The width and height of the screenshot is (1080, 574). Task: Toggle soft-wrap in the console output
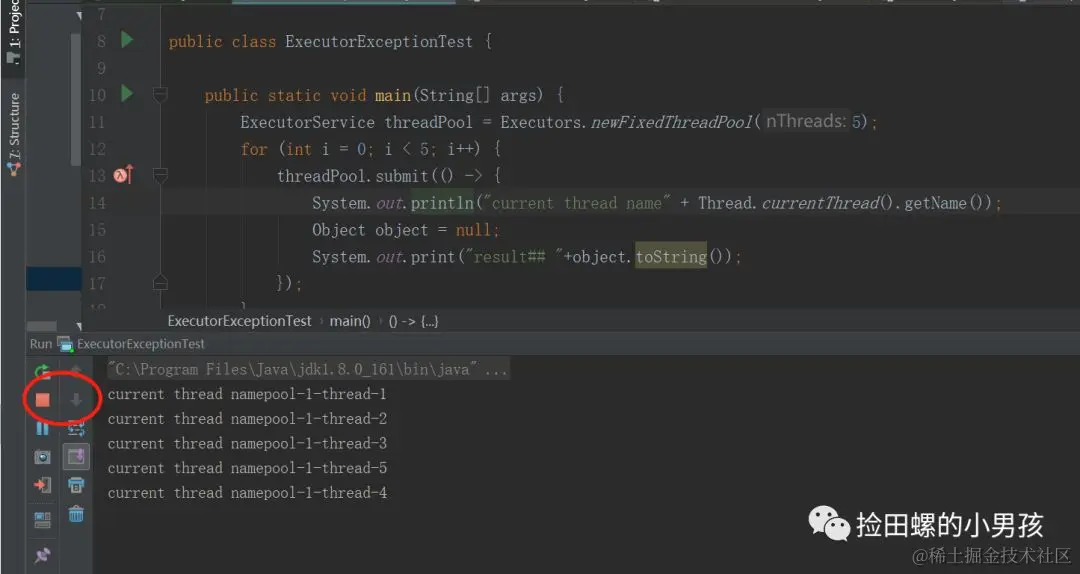click(76, 429)
